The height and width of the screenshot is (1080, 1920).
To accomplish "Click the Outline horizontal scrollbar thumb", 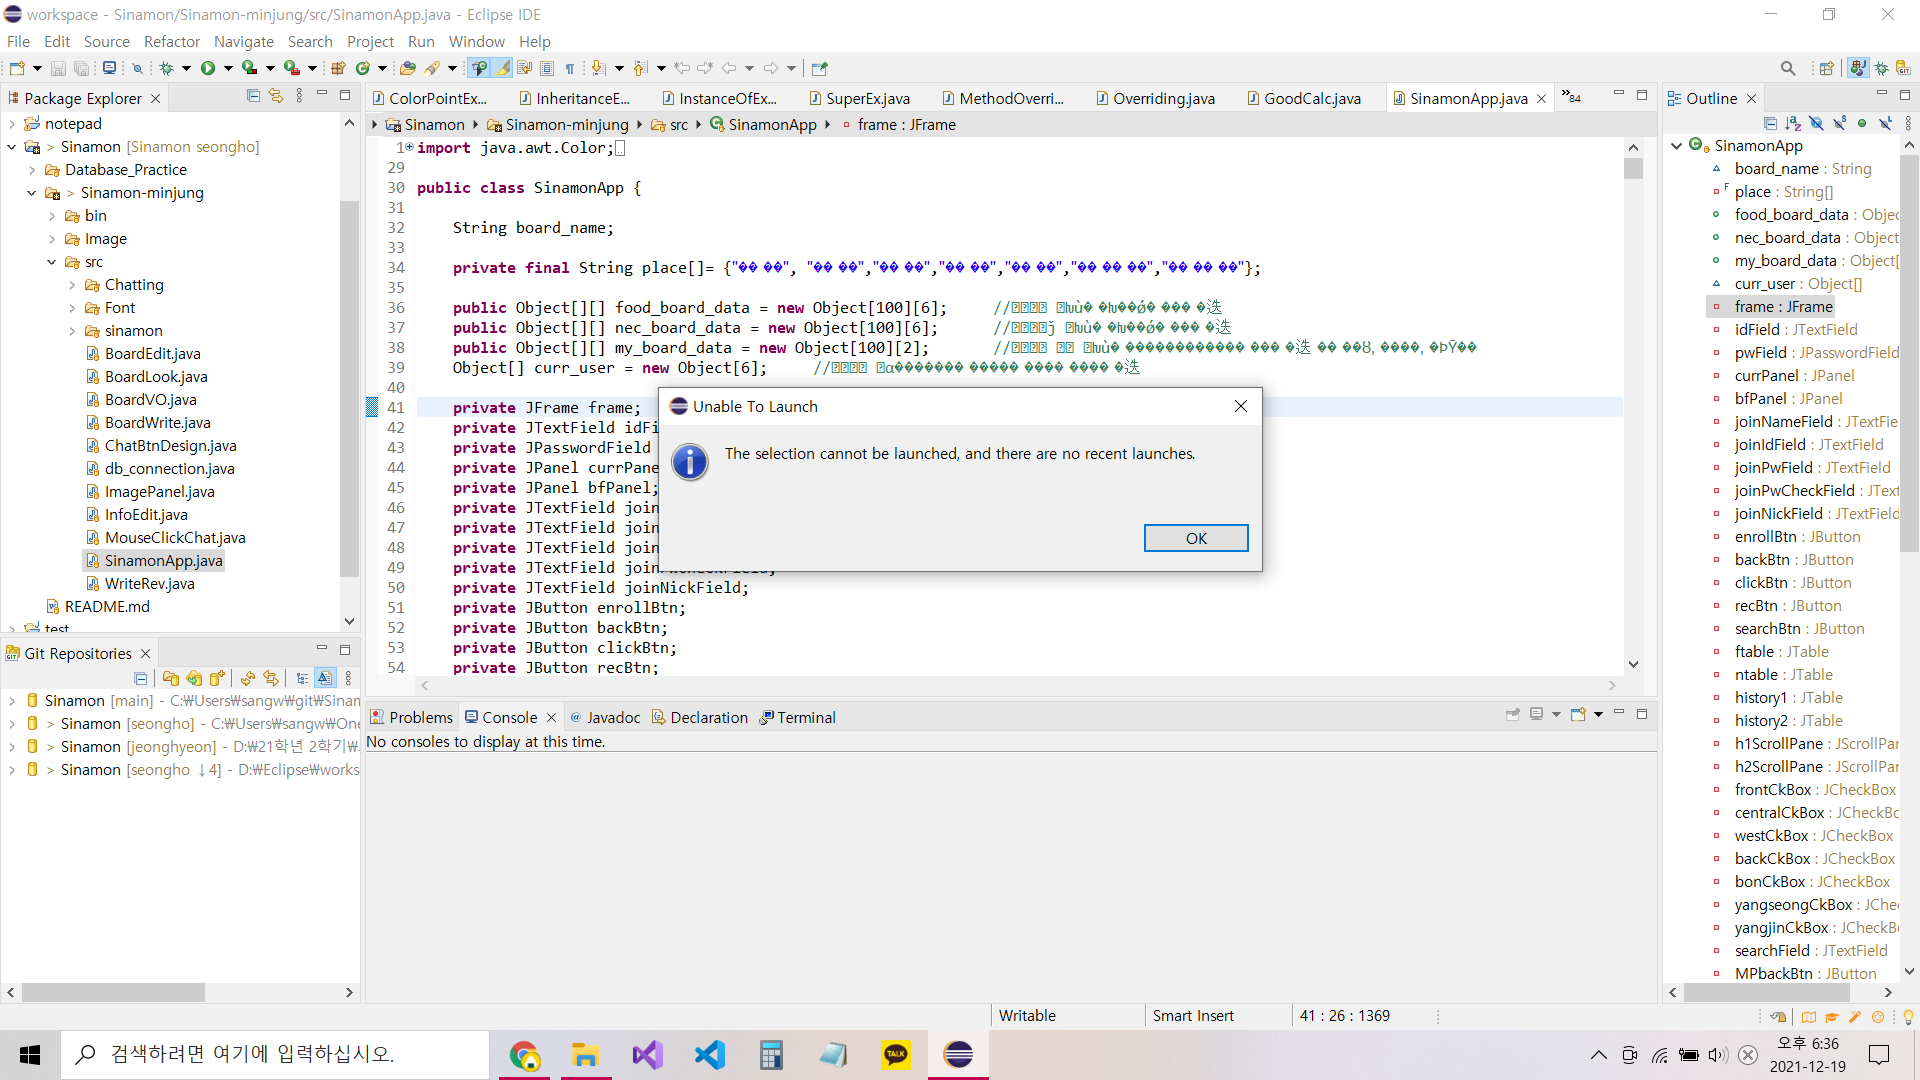I will click(x=1766, y=993).
